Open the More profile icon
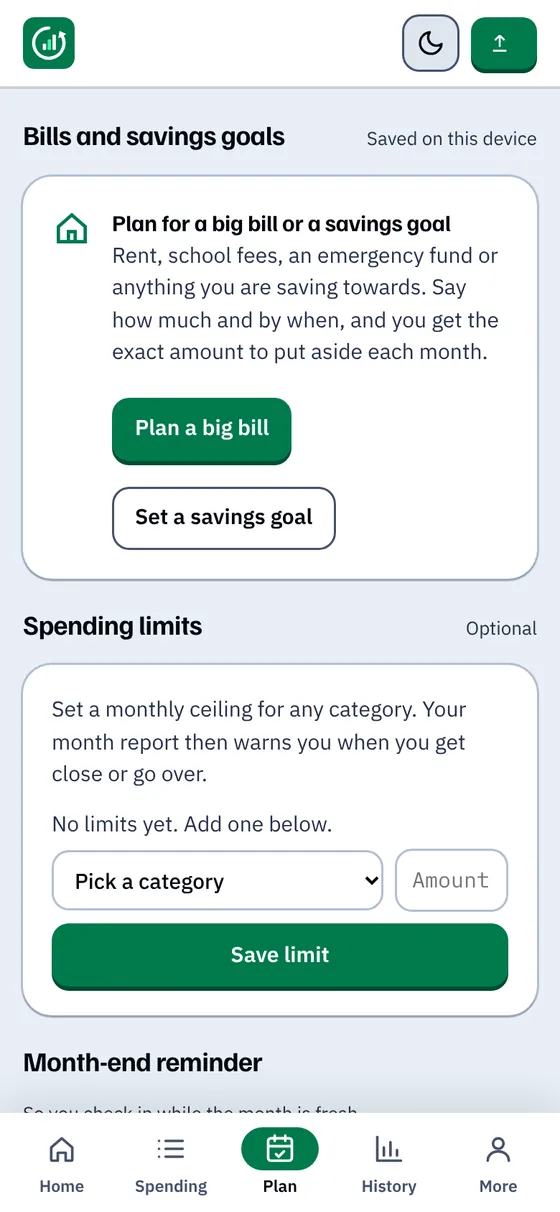The width and height of the screenshot is (560, 1212). (x=498, y=1149)
